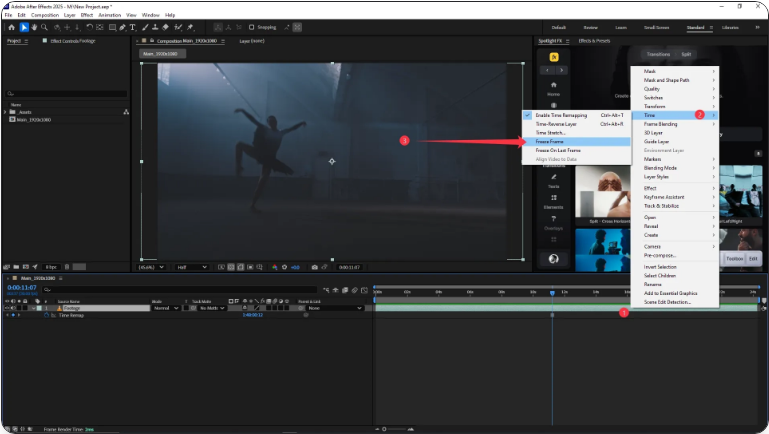Open the Animation menu
The width and height of the screenshot is (769, 434).
110,15
